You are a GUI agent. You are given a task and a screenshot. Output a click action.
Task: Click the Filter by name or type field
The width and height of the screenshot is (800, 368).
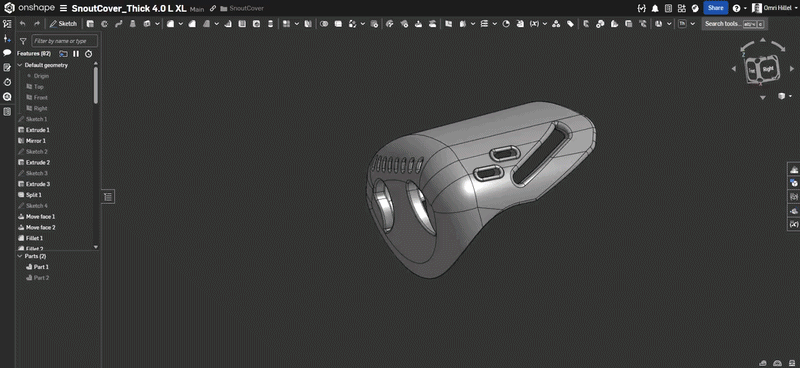(65, 41)
